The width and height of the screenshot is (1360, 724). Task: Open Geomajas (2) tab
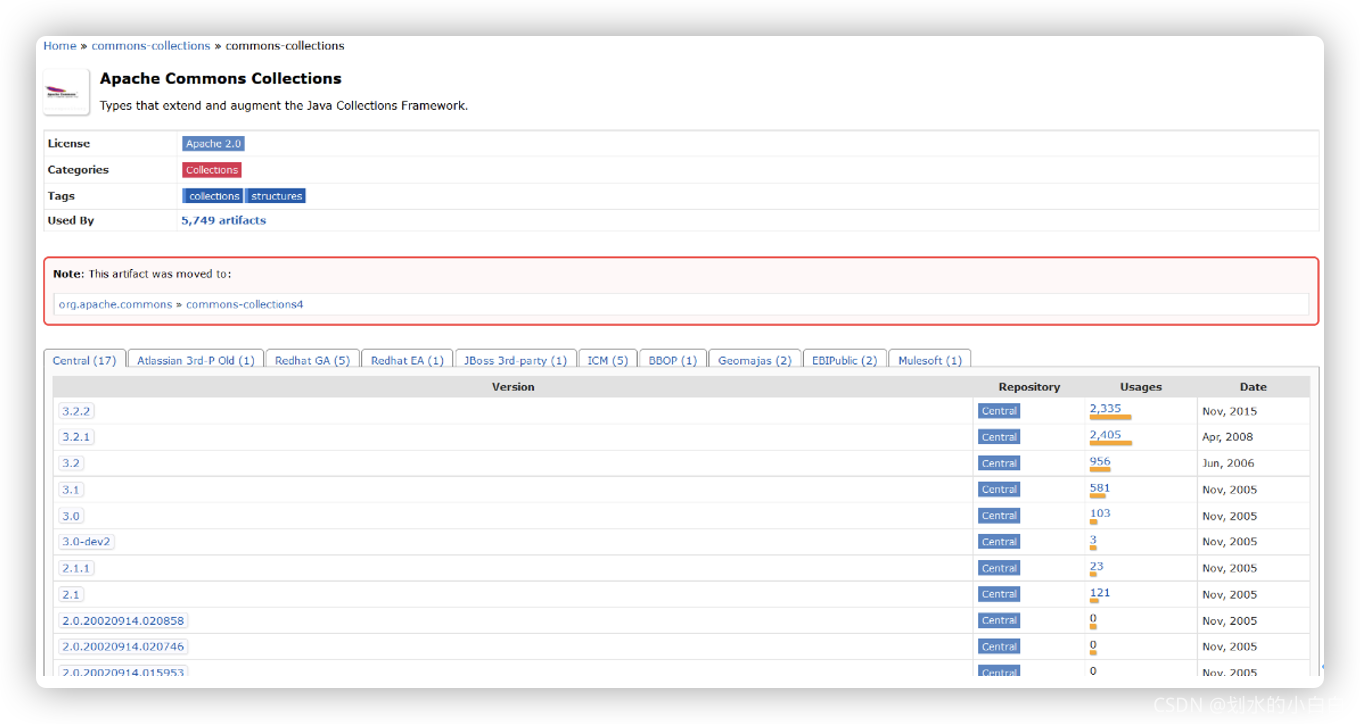tap(755, 360)
